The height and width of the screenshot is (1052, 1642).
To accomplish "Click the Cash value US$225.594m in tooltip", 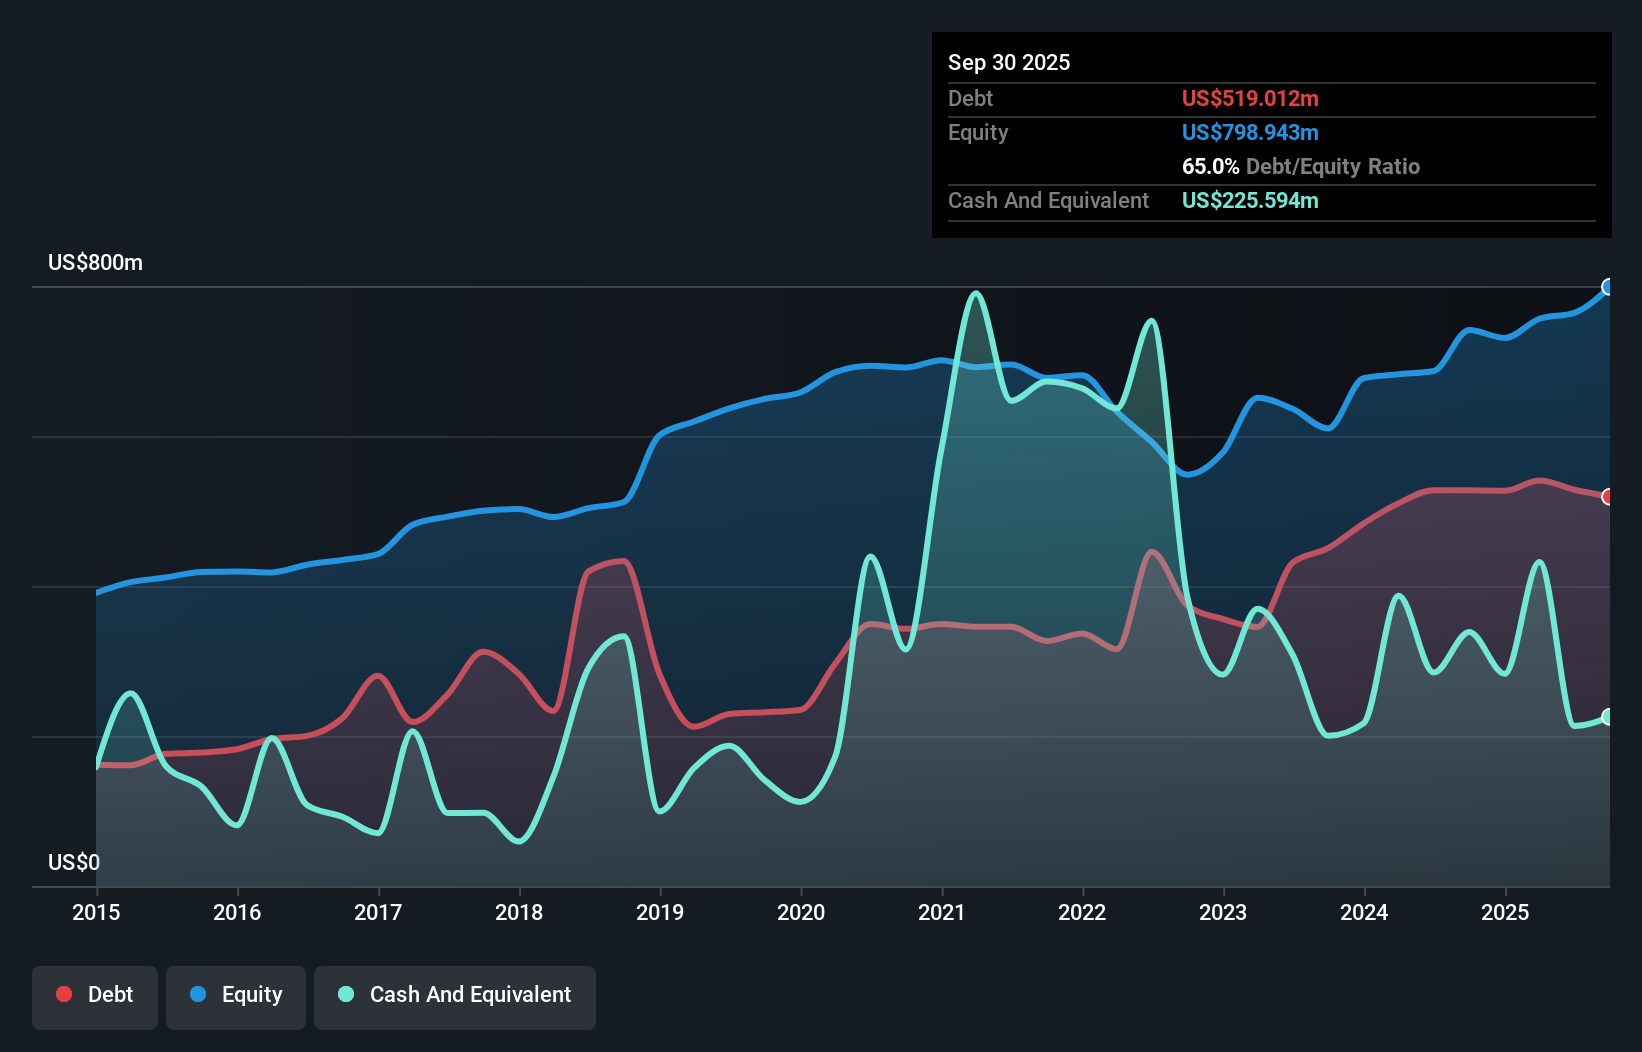I will pyautogui.click(x=1250, y=201).
